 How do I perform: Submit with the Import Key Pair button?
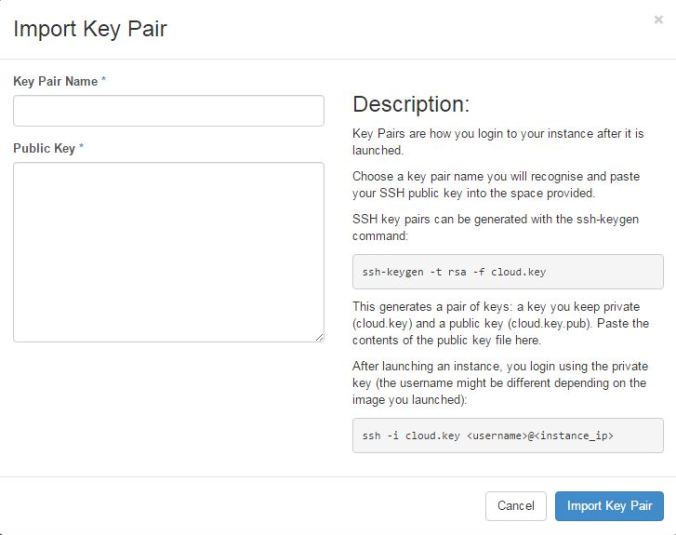click(609, 506)
